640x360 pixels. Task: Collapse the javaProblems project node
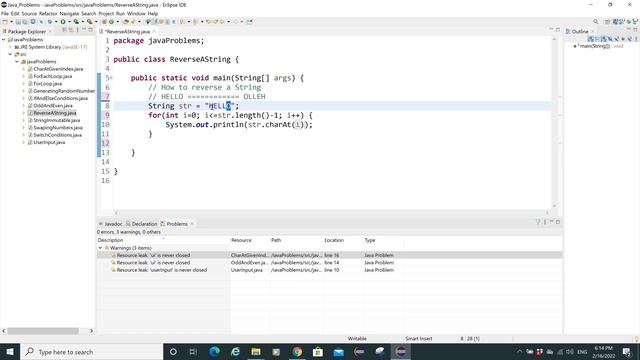point(4,40)
